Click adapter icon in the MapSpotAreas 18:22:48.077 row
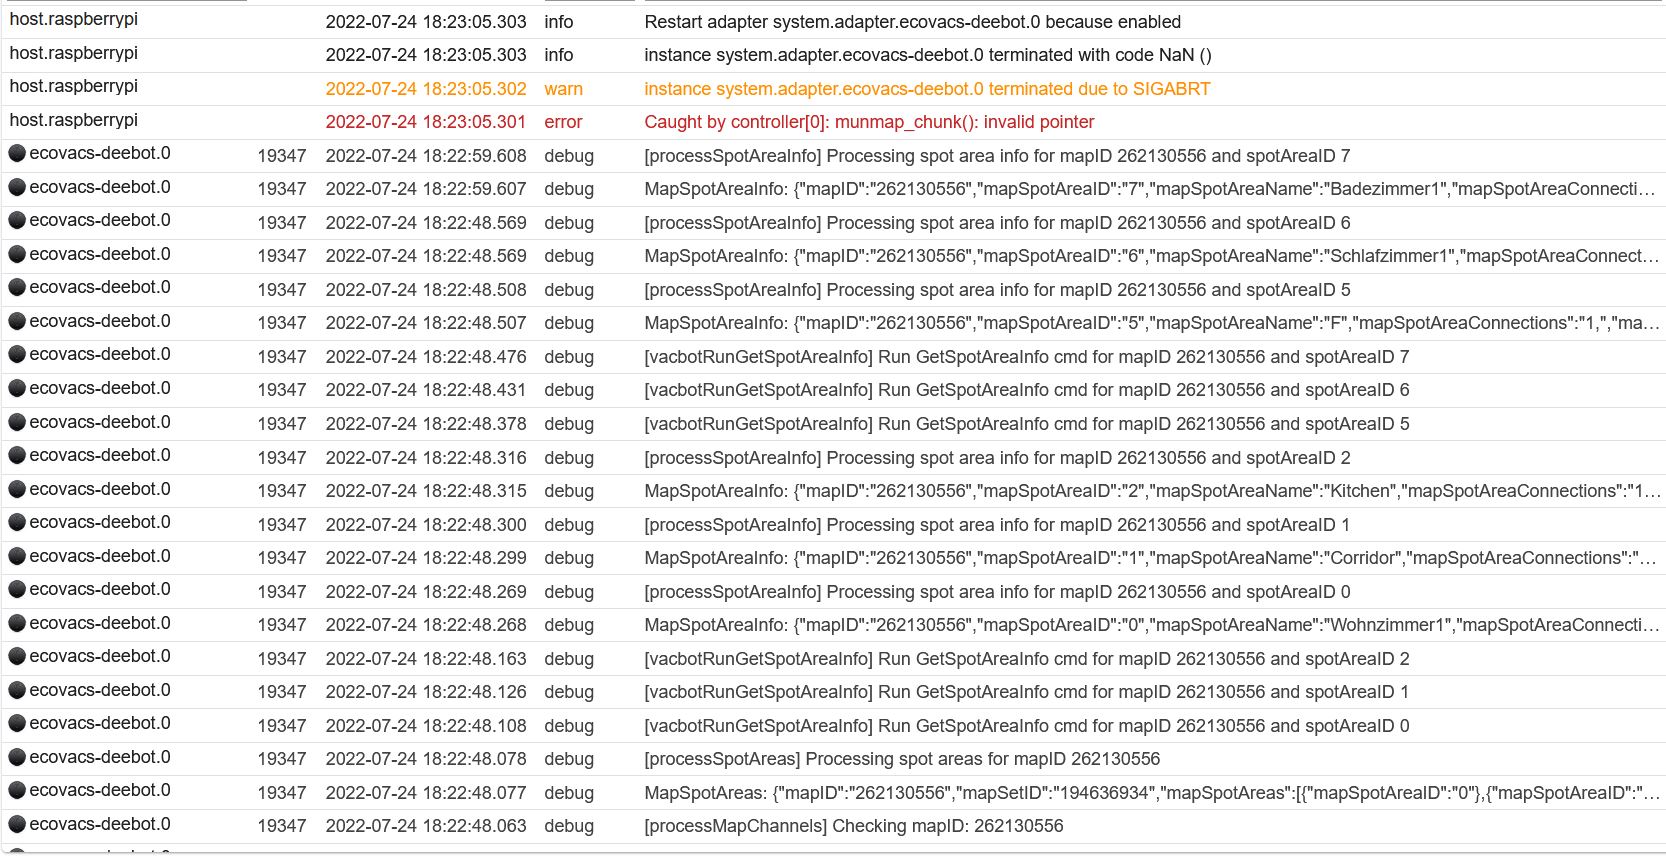1666x862 pixels. pyautogui.click(x=17, y=790)
